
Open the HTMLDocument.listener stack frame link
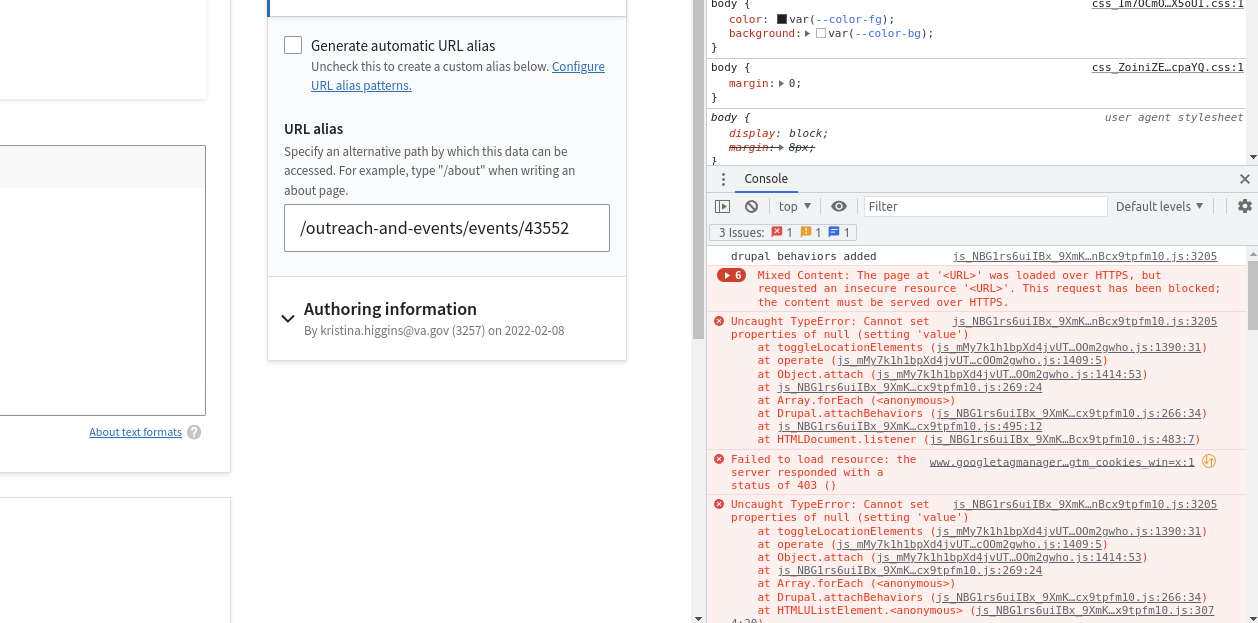(1063, 439)
